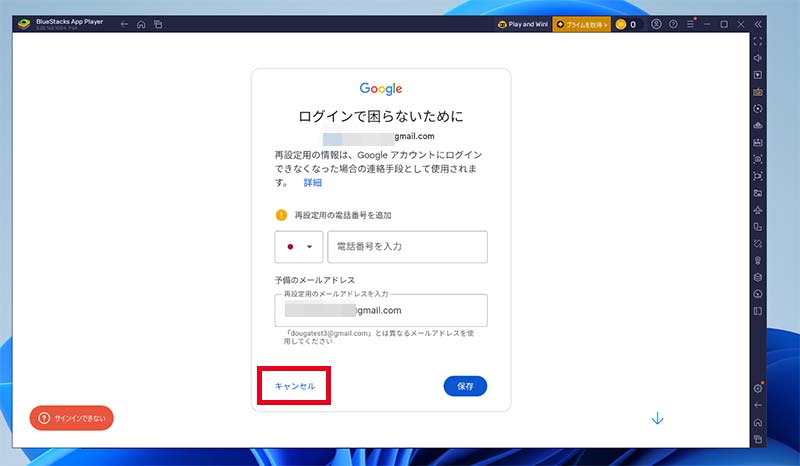The height and width of the screenshot is (466, 800).
Task: Click the phone number input field
Action: (x=407, y=247)
